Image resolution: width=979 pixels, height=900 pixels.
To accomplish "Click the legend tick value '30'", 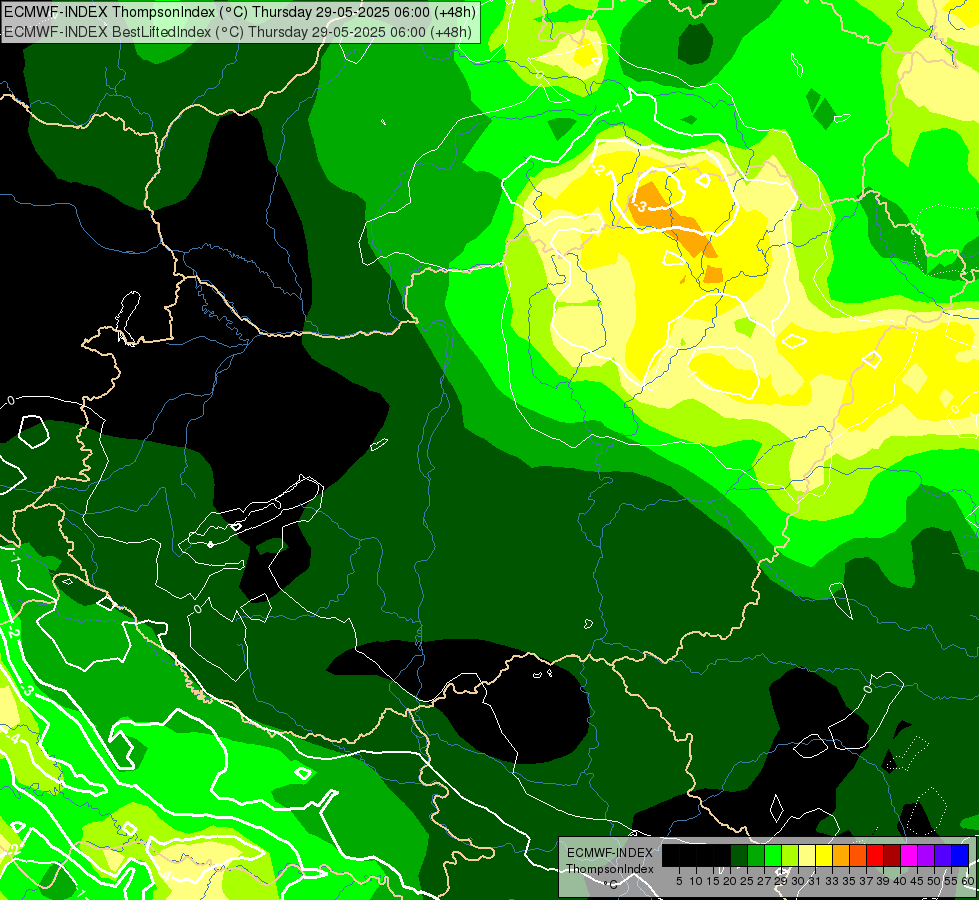I will (798, 881).
